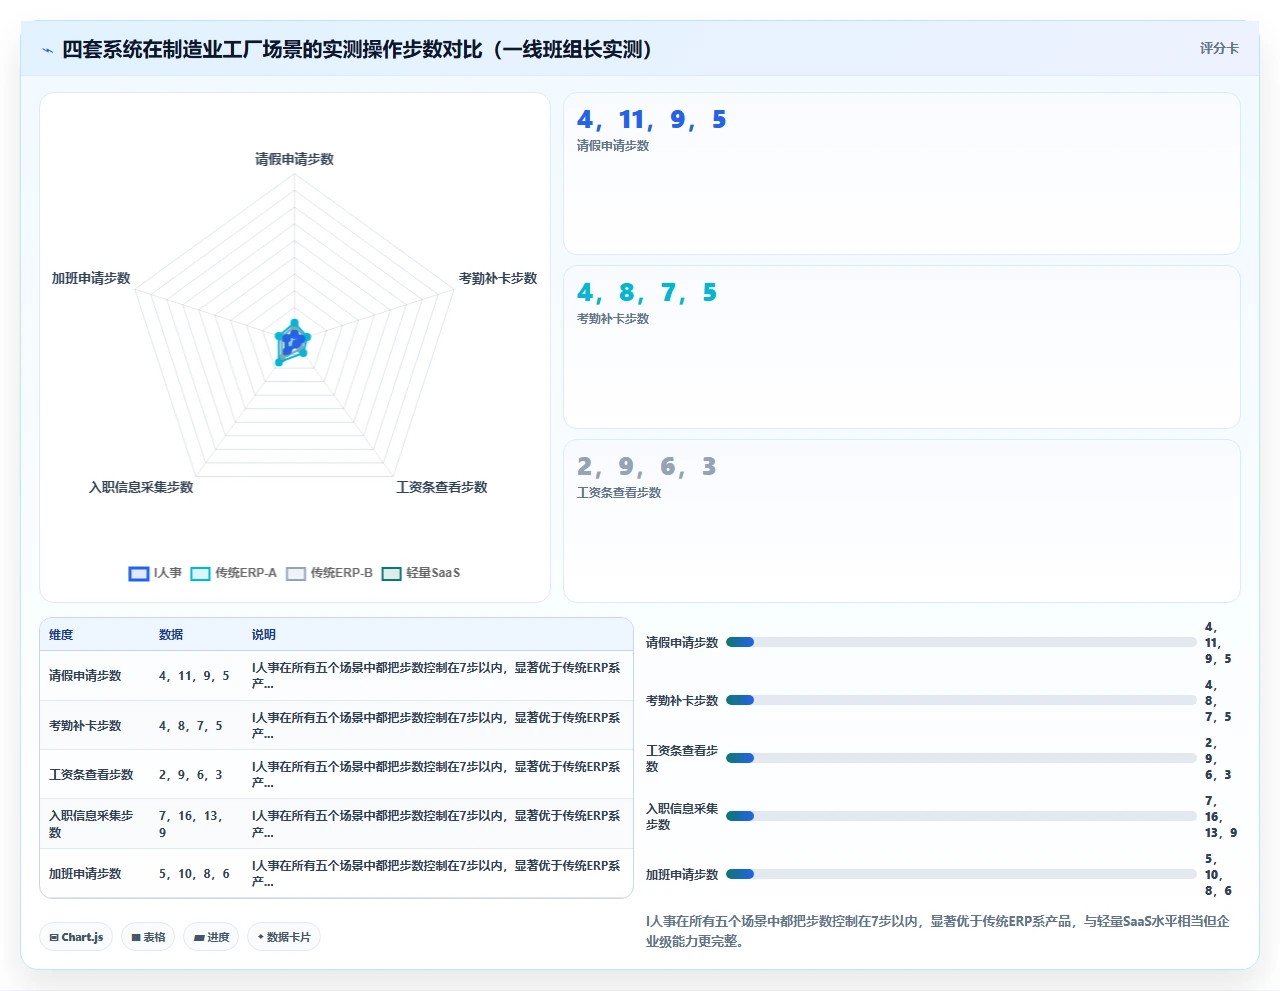
Task: Click the progress bar for 考勤补卡步数
Action: (x=961, y=700)
